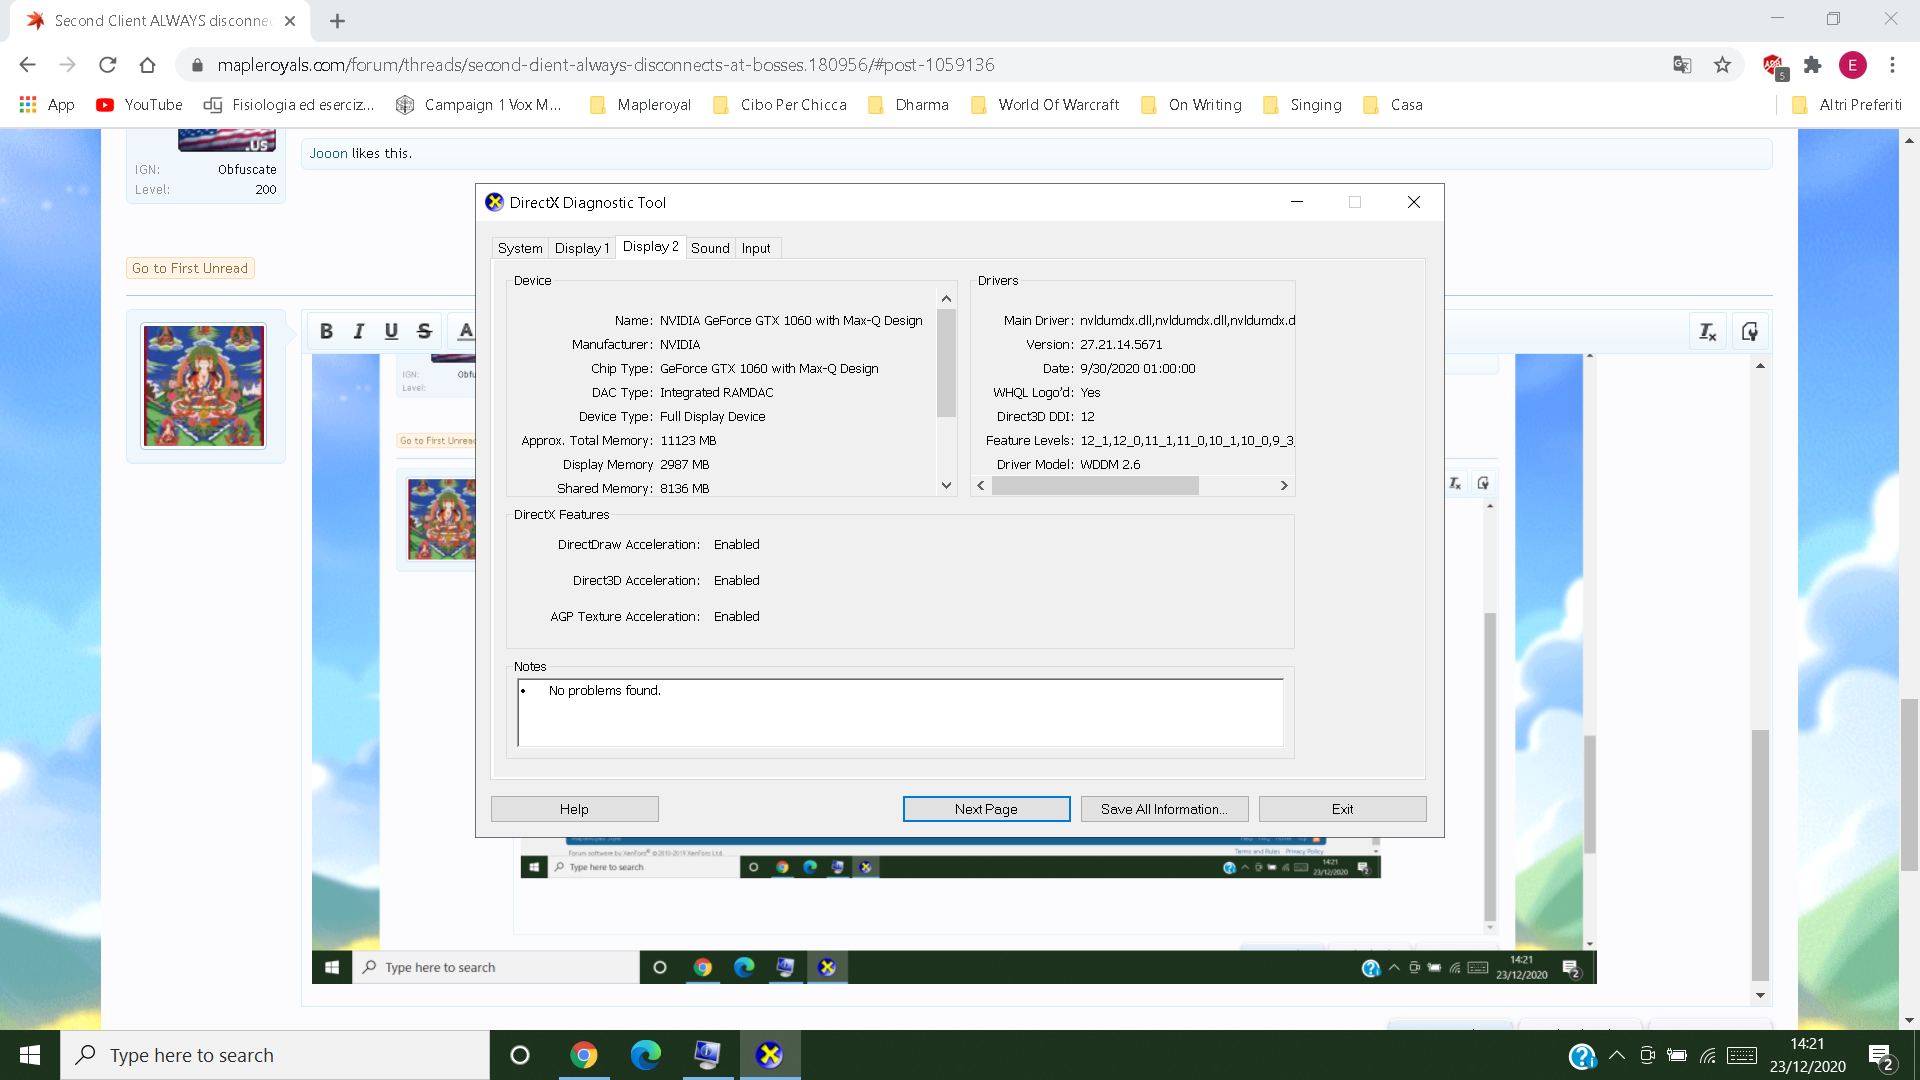Open the Altri Preferiti bookmarks folder

(1846, 105)
